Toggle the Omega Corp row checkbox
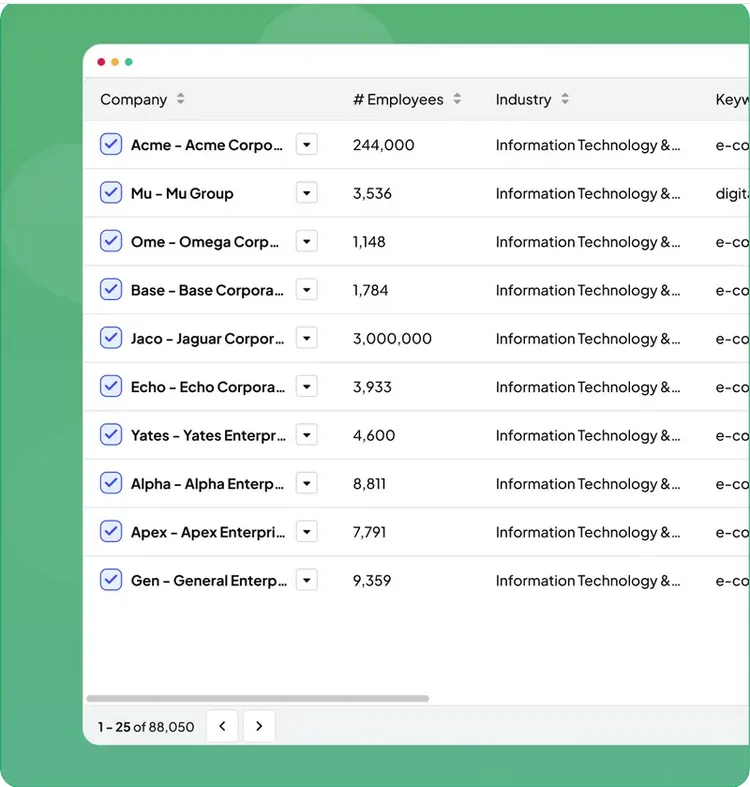 click(110, 241)
